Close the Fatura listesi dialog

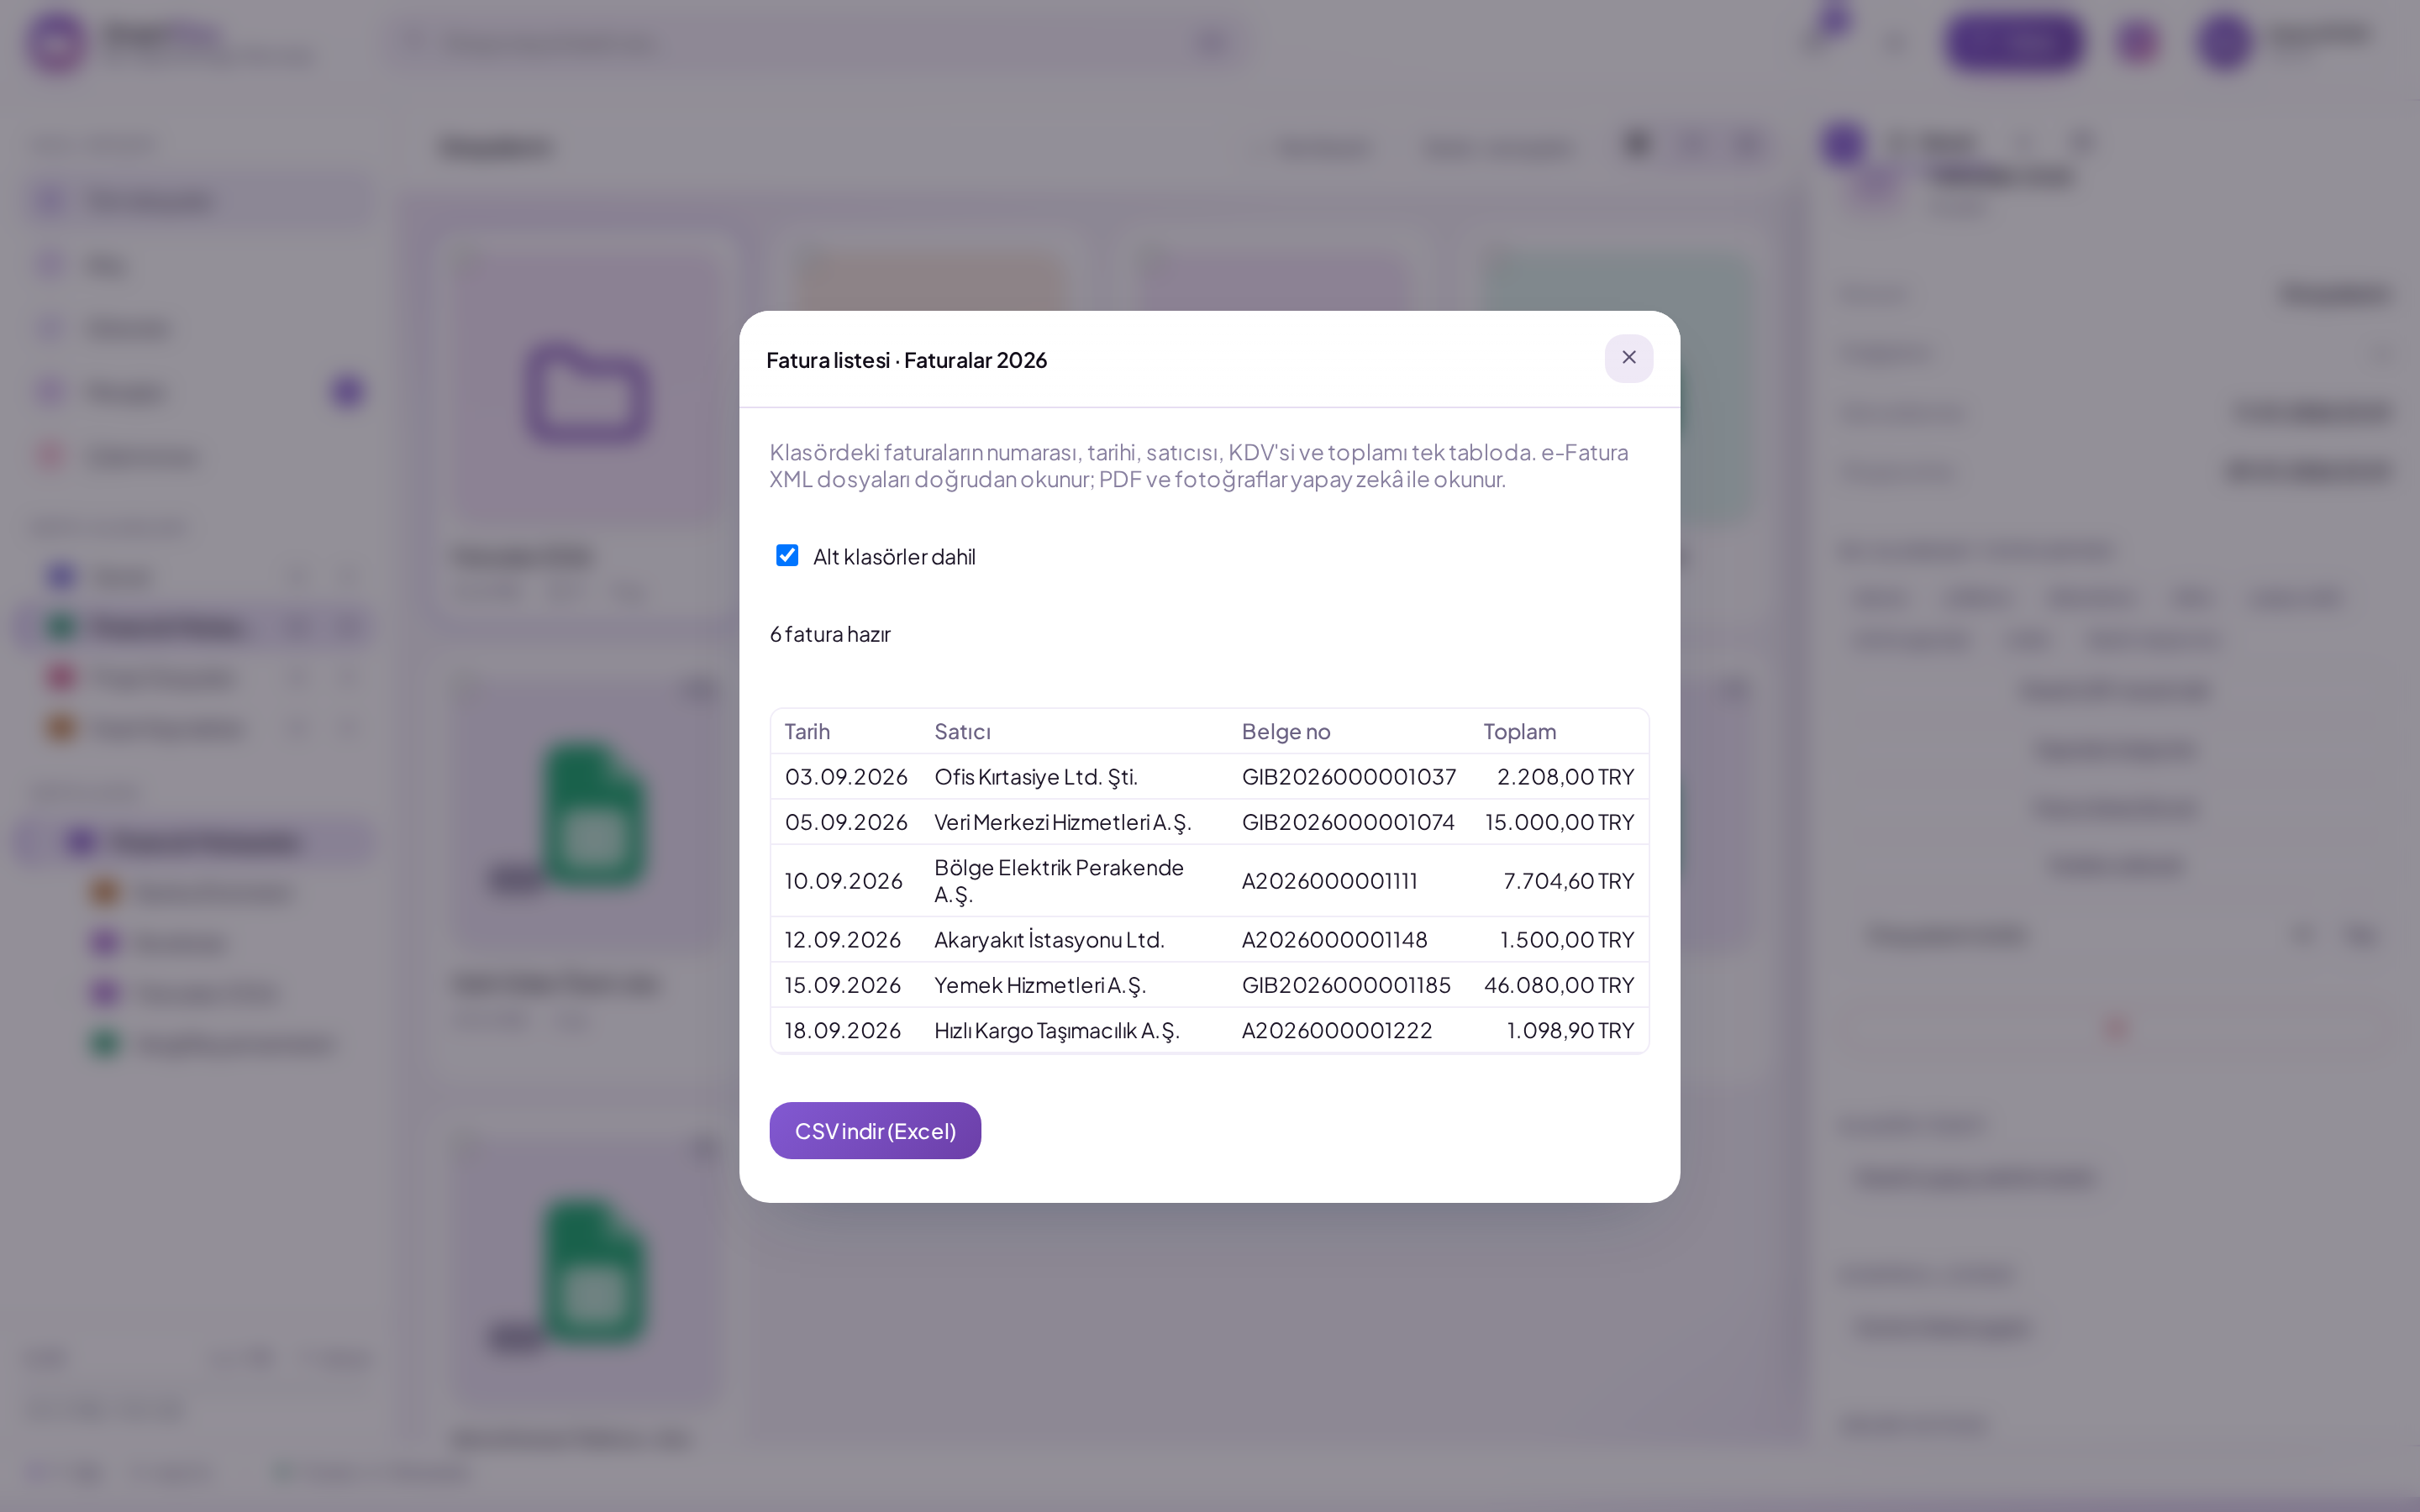point(1628,358)
